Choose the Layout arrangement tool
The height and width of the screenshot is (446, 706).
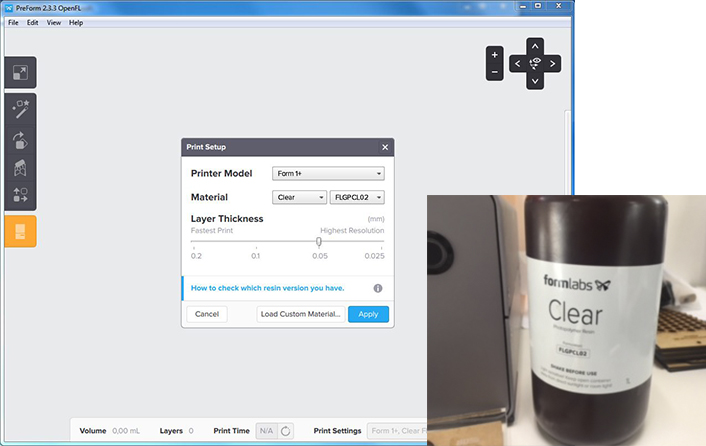(x=20, y=195)
